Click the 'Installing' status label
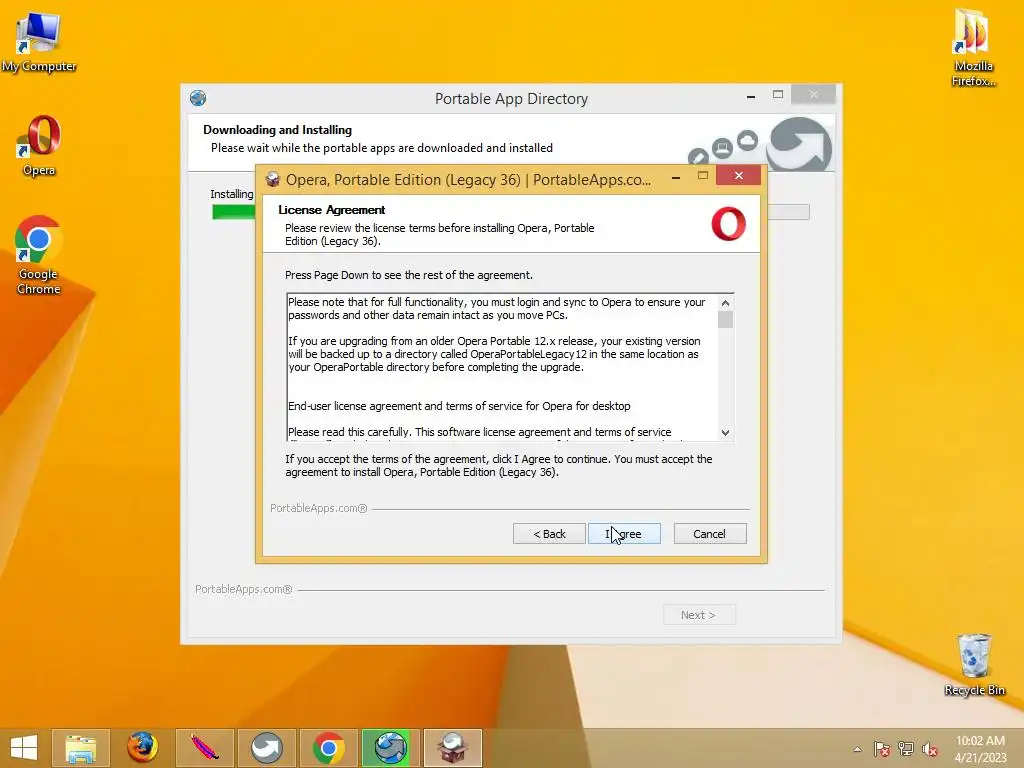The image size is (1024, 768). [x=232, y=194]
